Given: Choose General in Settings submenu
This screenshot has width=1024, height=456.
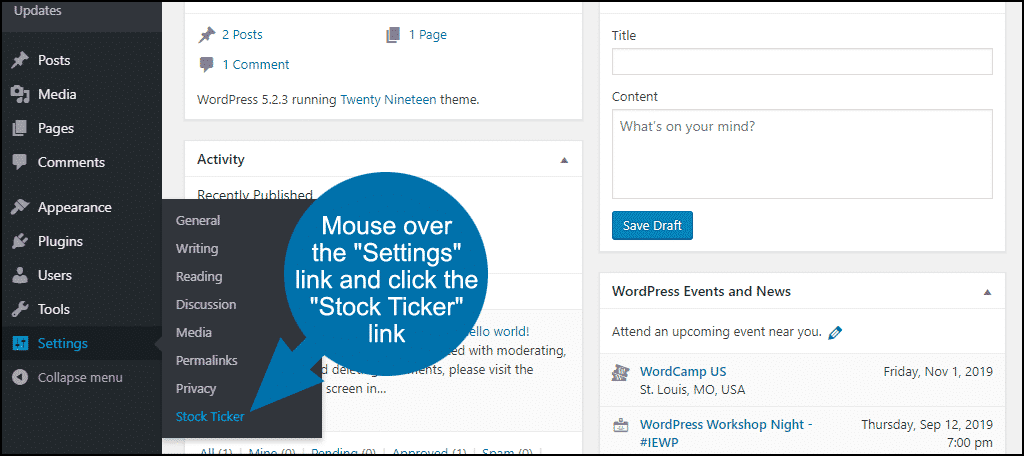Looking at the screenshot, I should pos(198,220).
